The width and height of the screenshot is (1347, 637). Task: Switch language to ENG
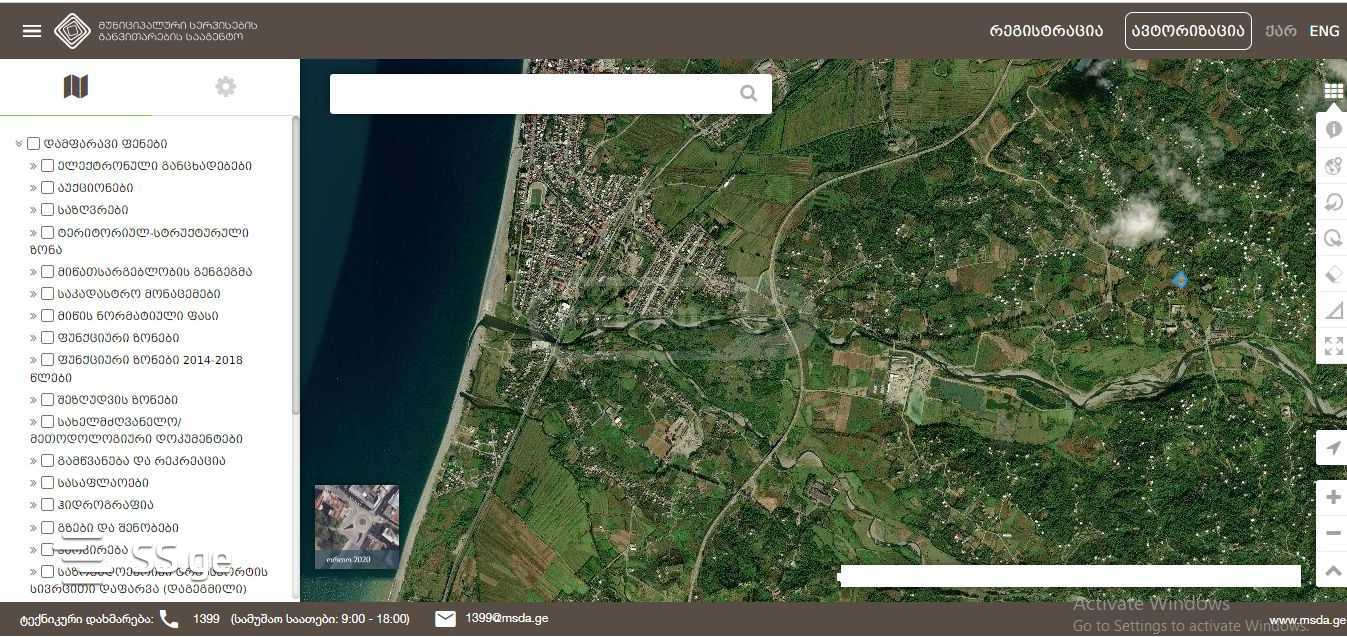pos(1324,31)
